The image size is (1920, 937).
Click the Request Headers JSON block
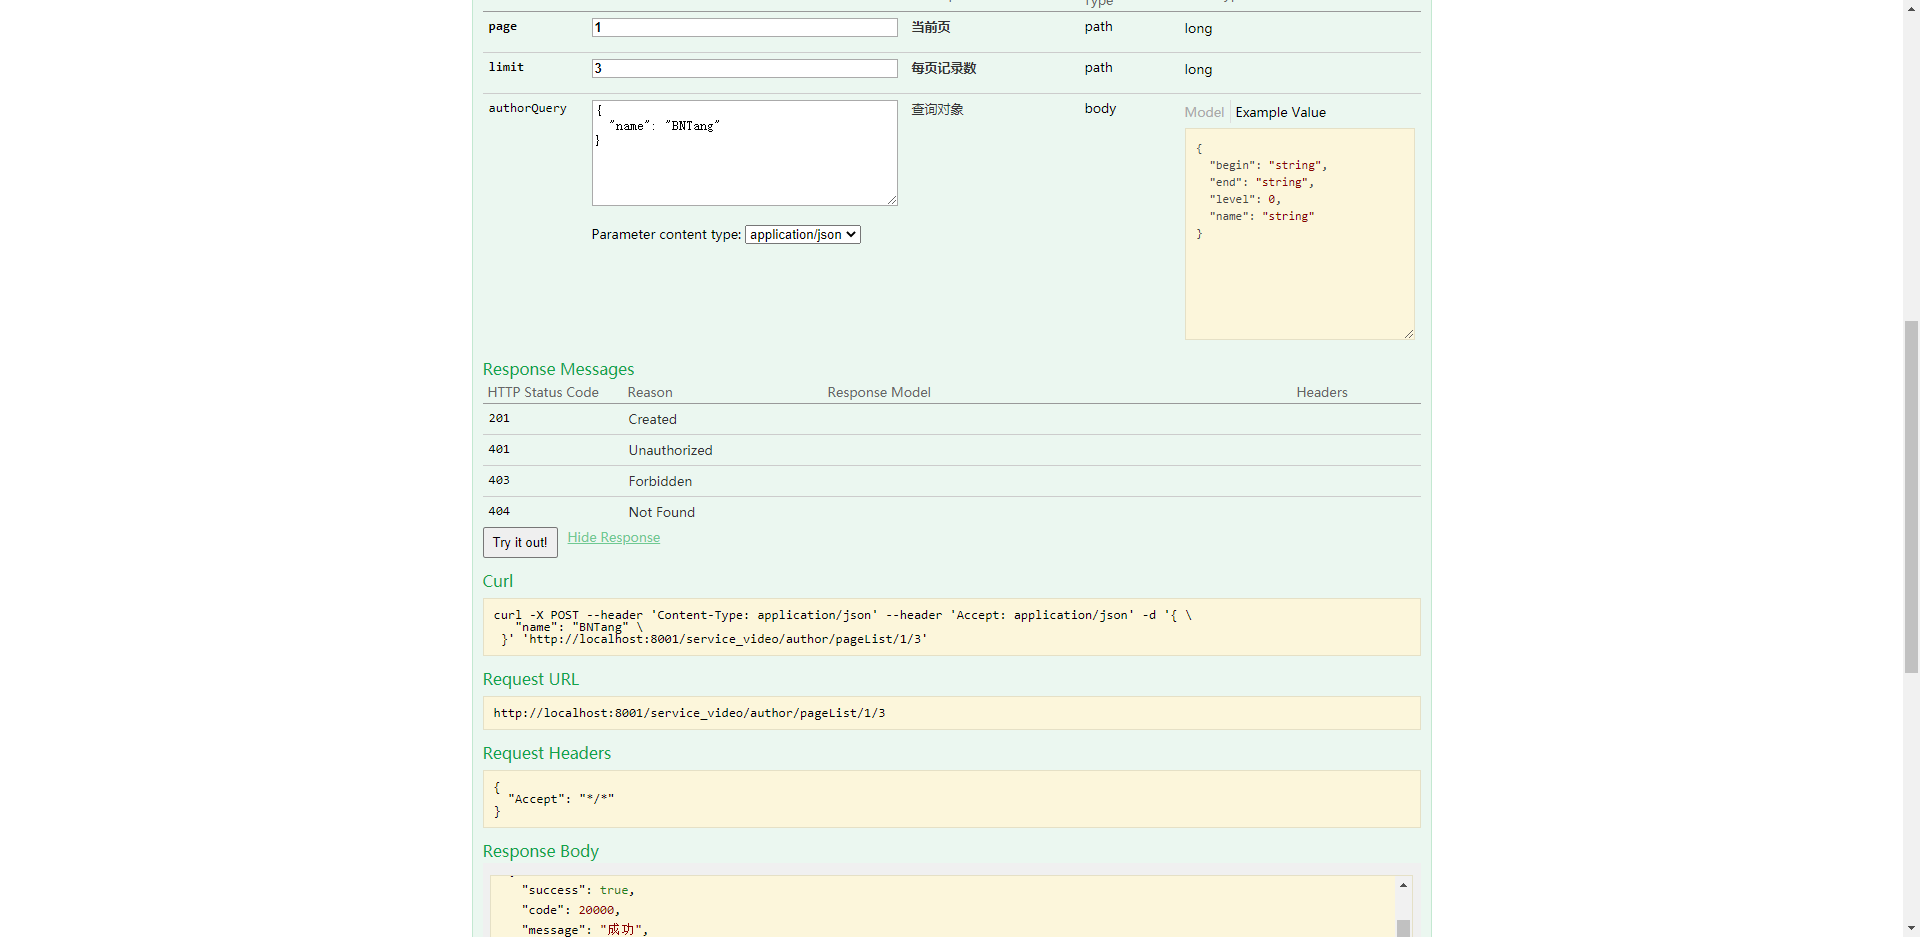point(951,799)
